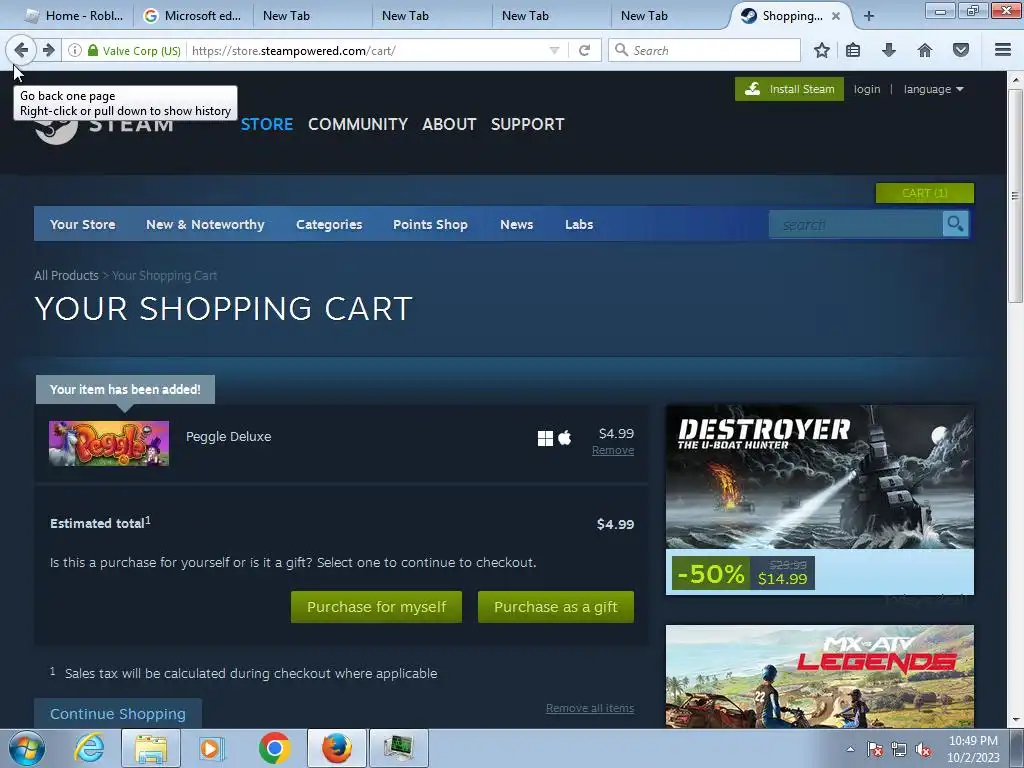Click Continue Shopping button
The height and width of the screenshot is (768, 1024).
click(118, 714)
